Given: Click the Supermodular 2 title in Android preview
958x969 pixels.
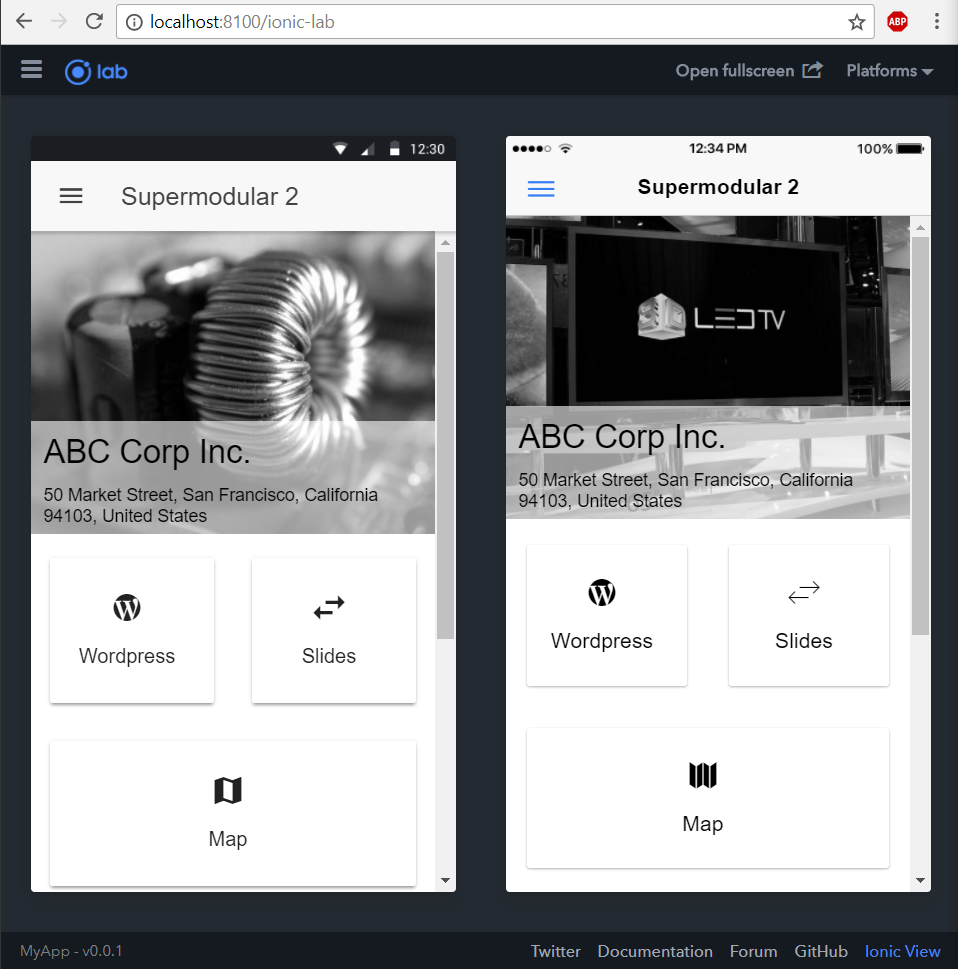Looking at the screenshot, I should pyautogui.click(x=210, y=197).
